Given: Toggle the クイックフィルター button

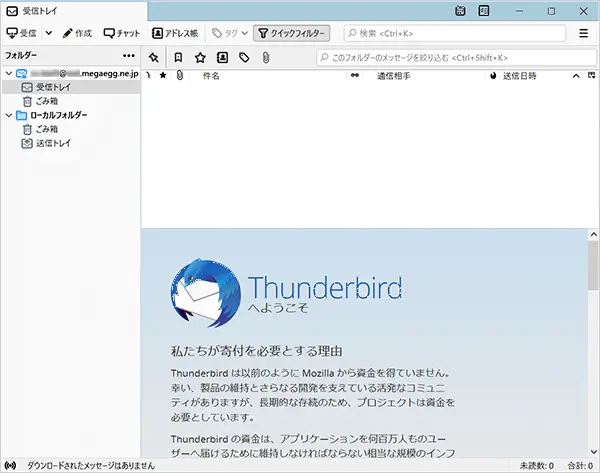Looking at the screenshot, I should 292,33.
